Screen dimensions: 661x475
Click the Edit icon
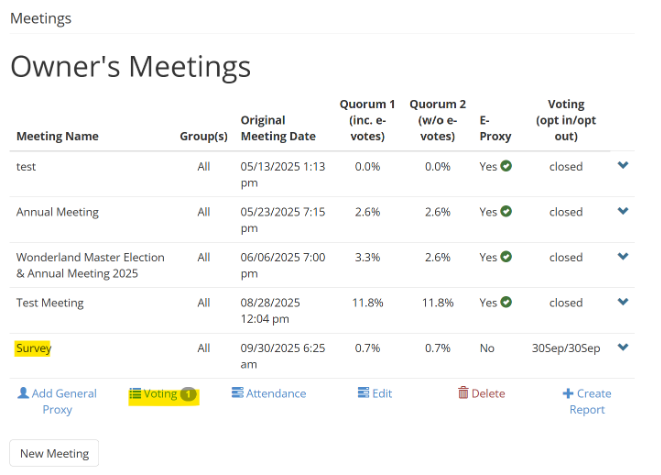point(364,393)
